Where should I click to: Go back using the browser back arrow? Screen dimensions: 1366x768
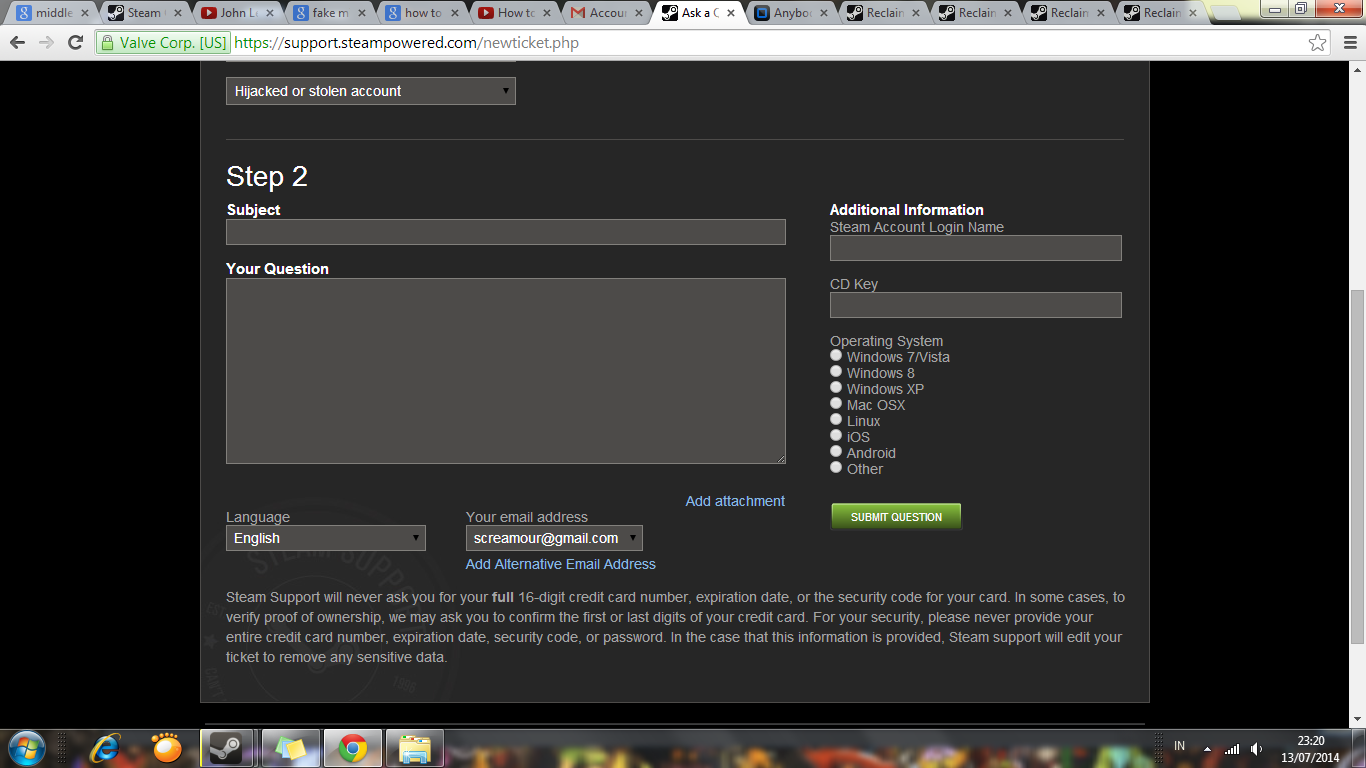[18, 43]
